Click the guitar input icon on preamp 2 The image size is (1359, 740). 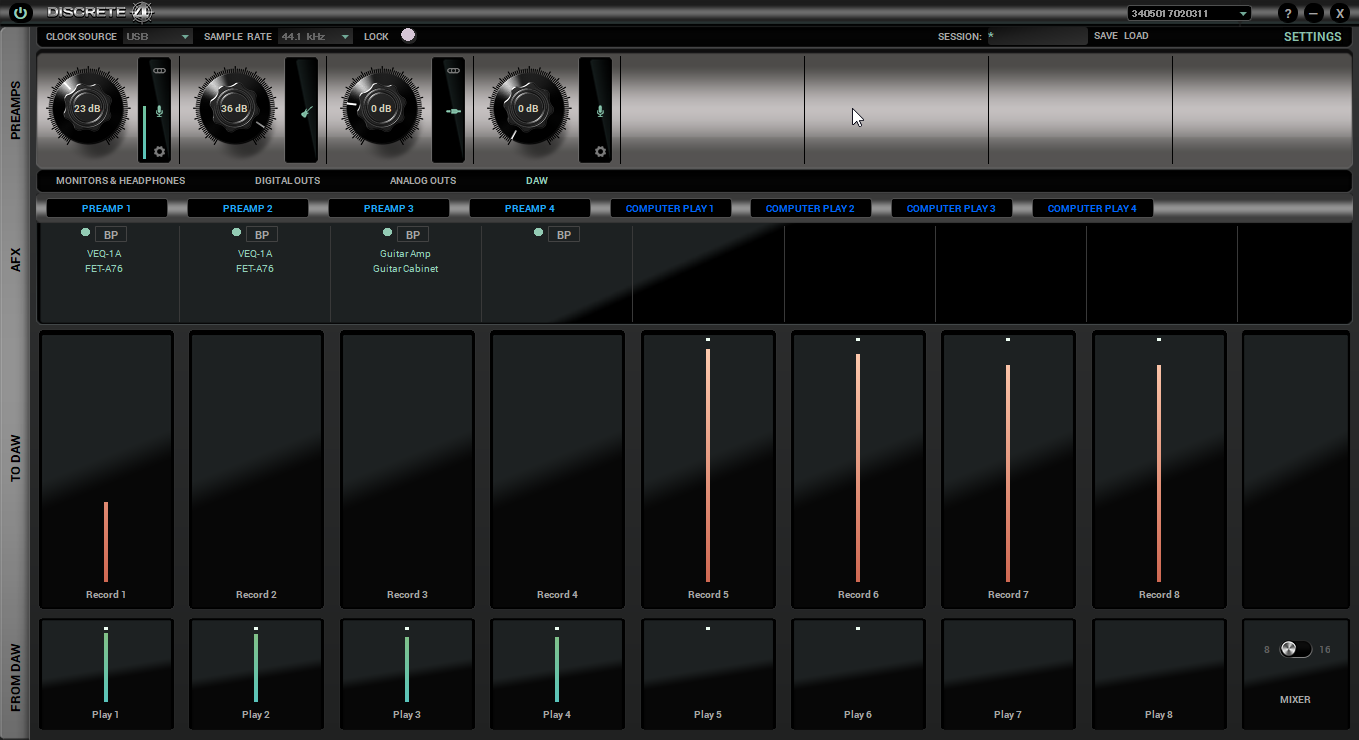306,112
